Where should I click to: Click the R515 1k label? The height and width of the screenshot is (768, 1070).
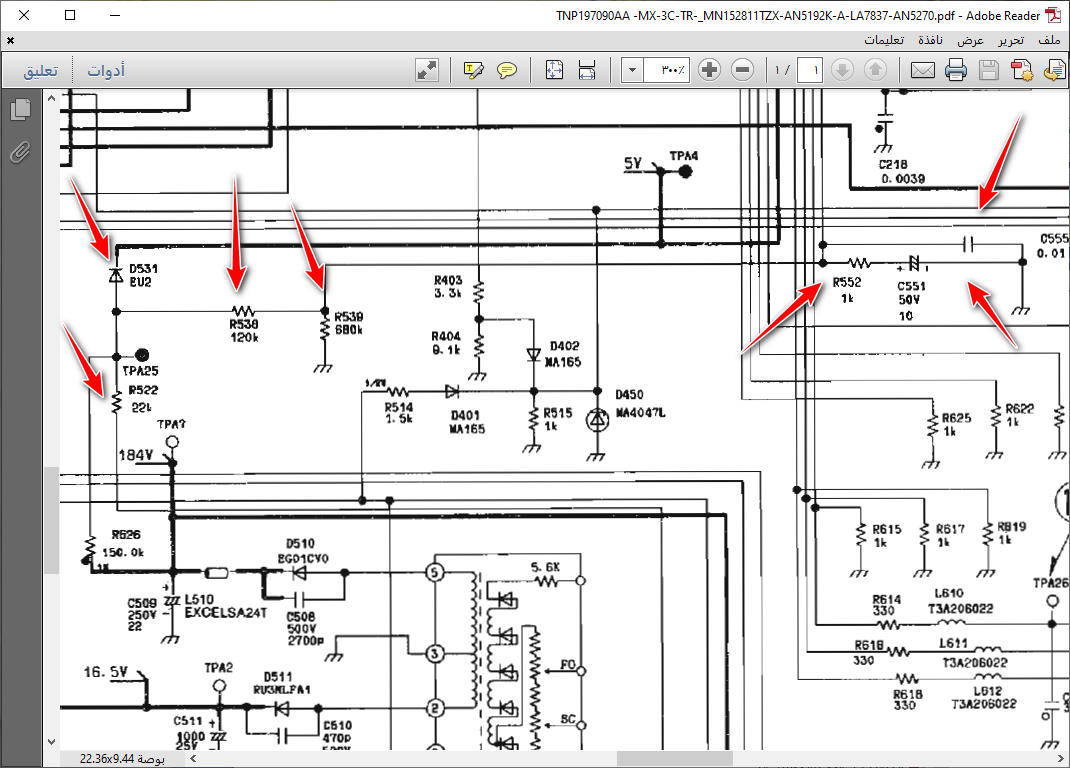558,419
